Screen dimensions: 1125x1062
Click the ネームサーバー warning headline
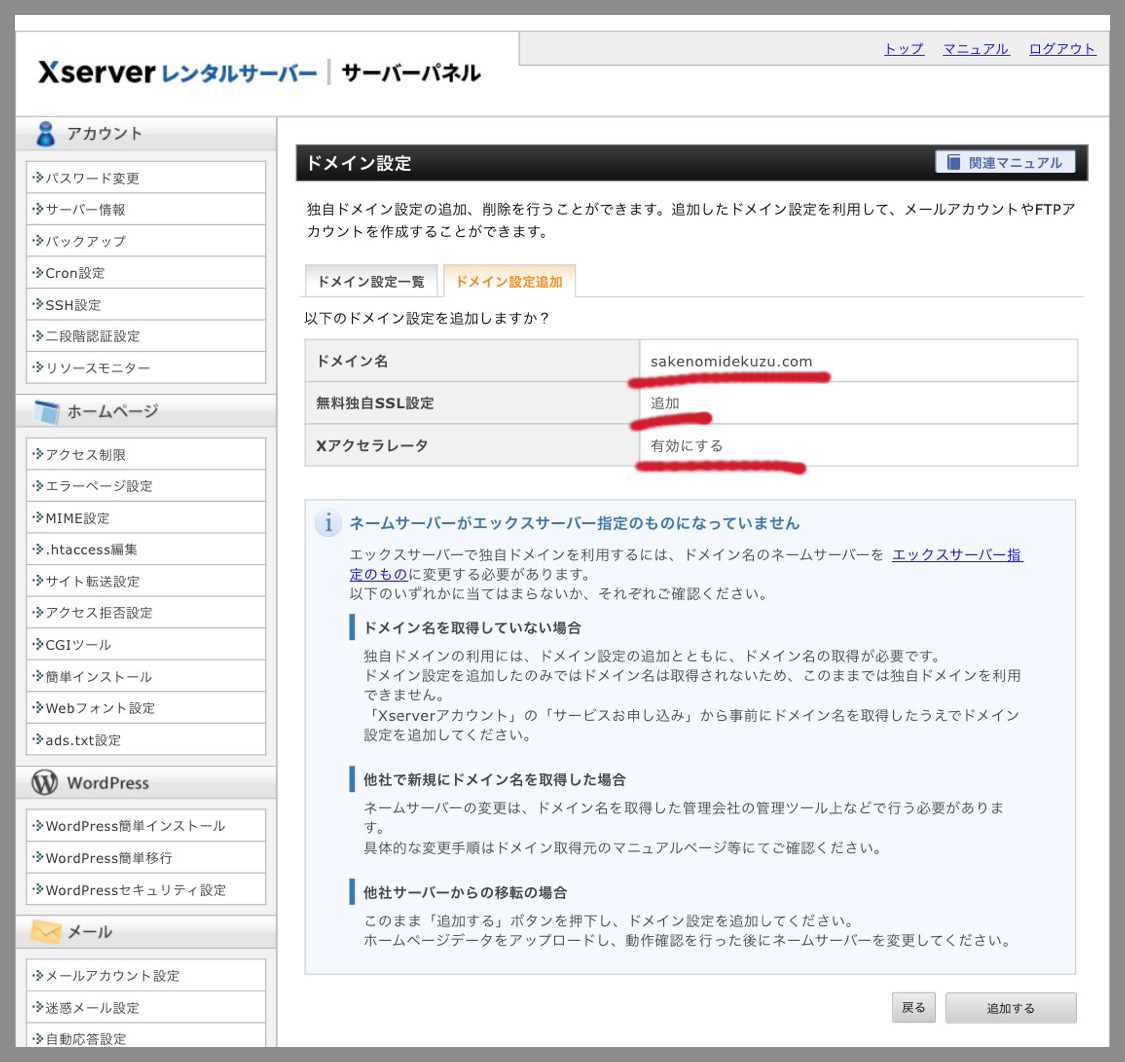point(574,523)
